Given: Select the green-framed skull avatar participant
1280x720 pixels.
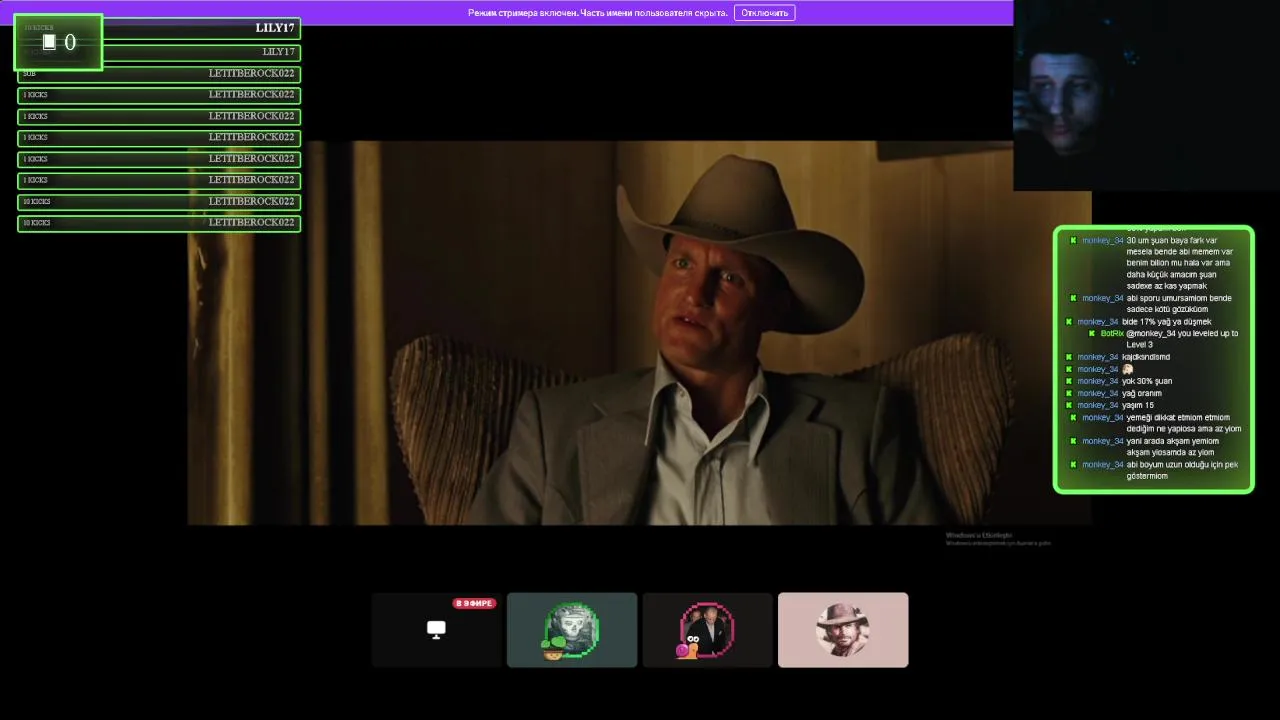Looking at the screenshot, I should point(571,630).
